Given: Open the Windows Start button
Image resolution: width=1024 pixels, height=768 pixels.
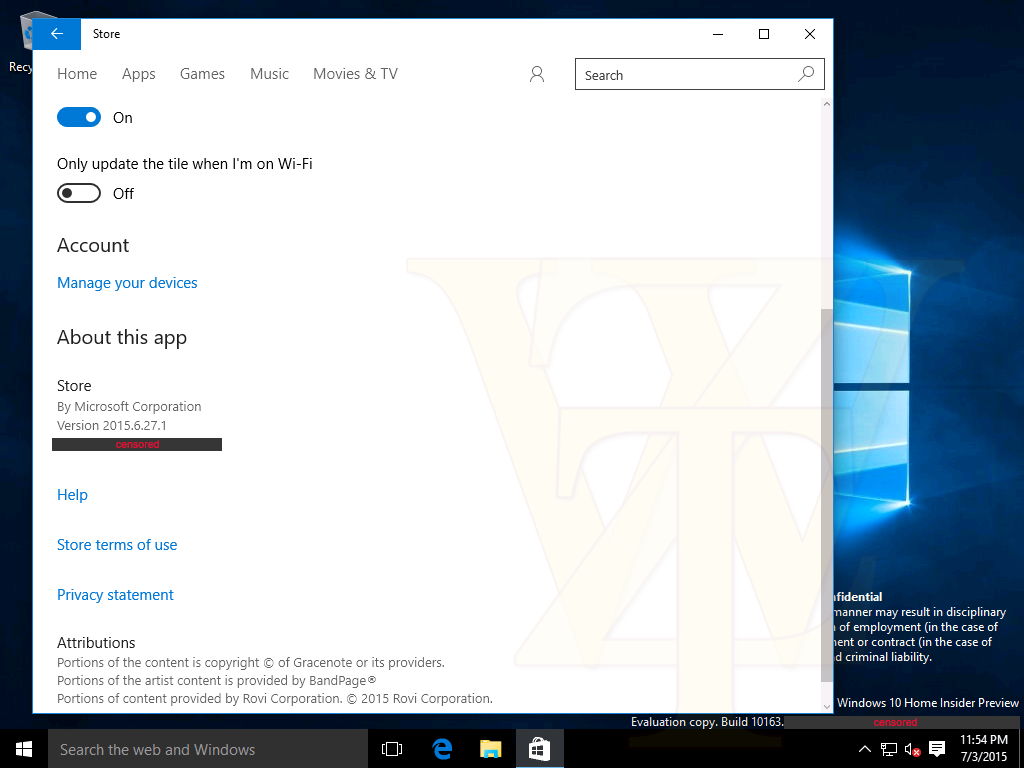Looking at the screenshot, I should coord(24,749).
